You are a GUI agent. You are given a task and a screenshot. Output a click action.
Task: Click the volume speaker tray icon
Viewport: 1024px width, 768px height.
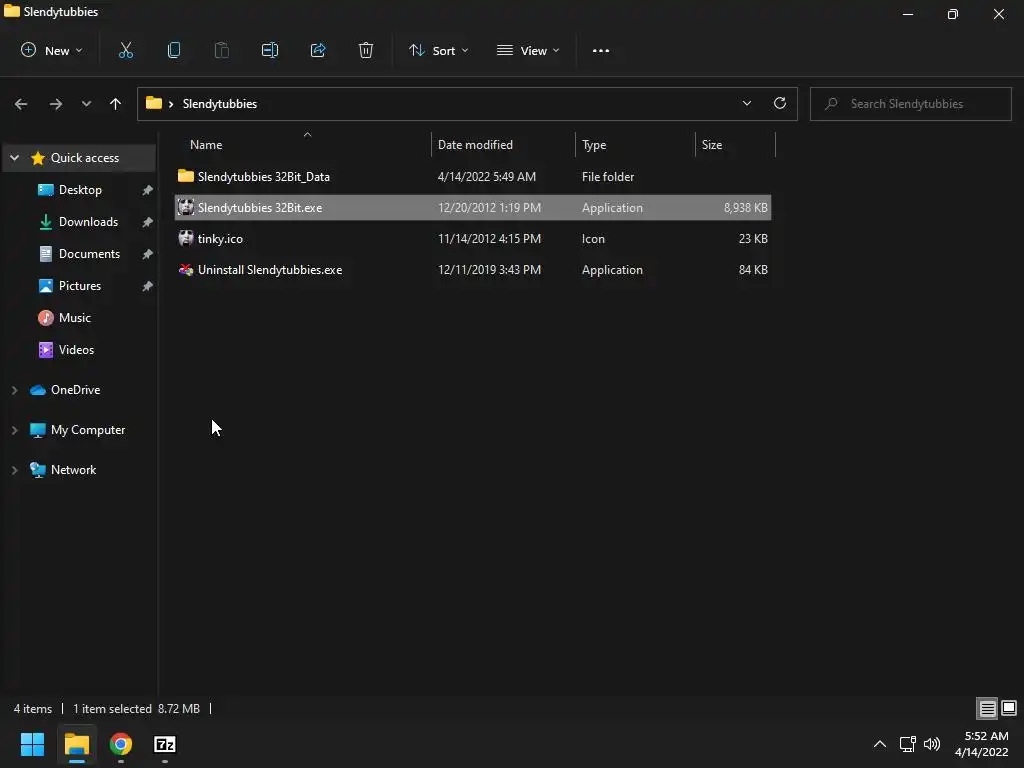pos(932,744)
